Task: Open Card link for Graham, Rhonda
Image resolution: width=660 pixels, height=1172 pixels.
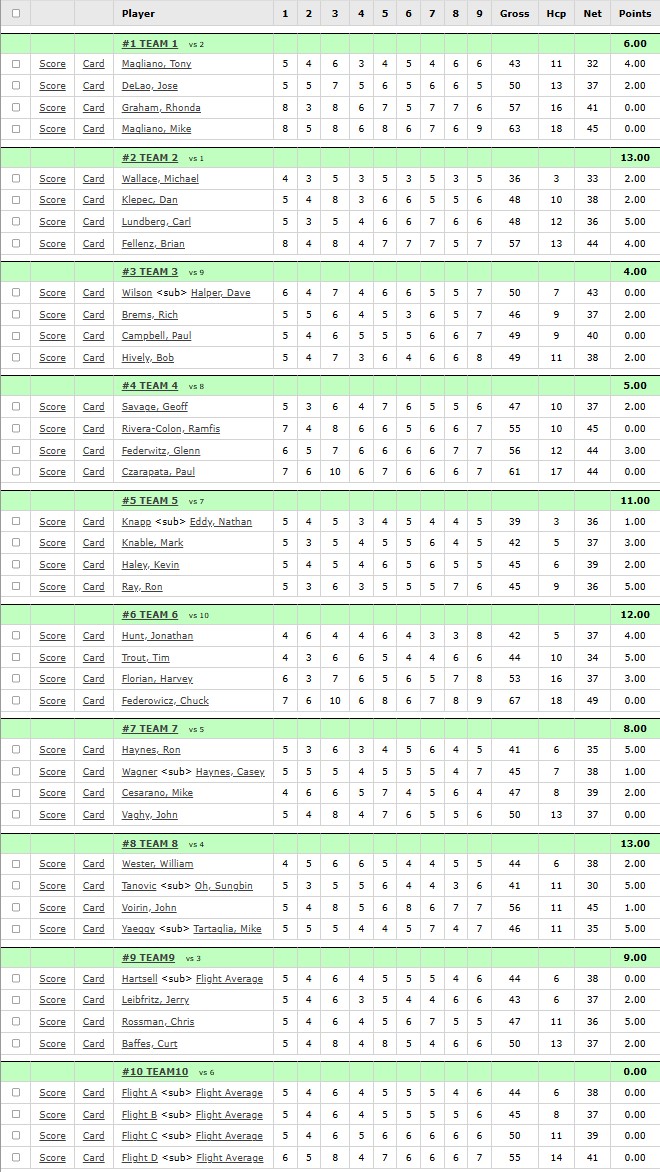Action: (x=93, y=108)
